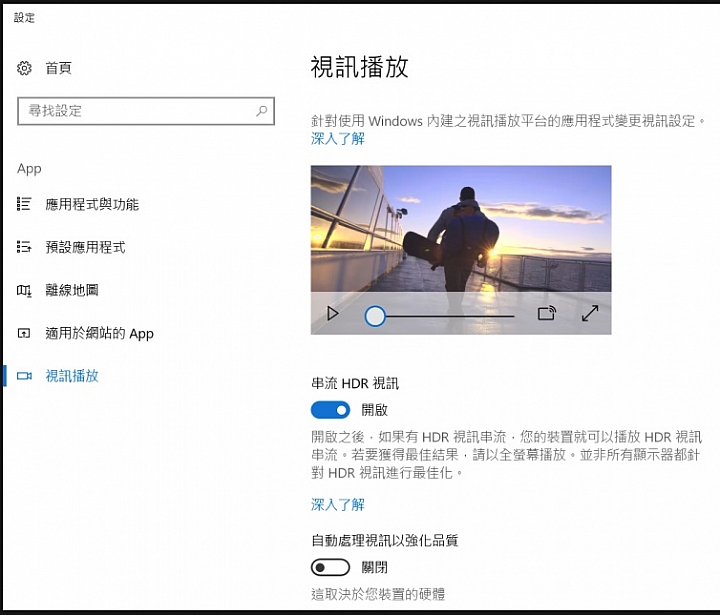Click the Video playback camera icon
The height and width of the screenshot is (615, 720).
tap(24, 376)
